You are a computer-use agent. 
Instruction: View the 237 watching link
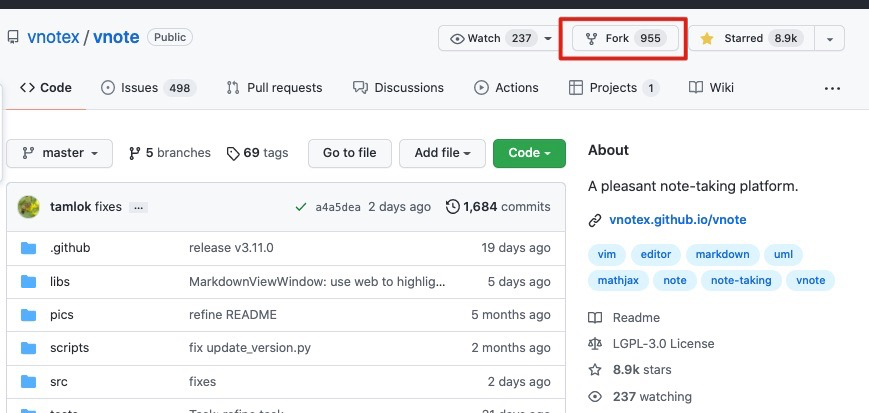pyautogui.click(x=640, y=397)
